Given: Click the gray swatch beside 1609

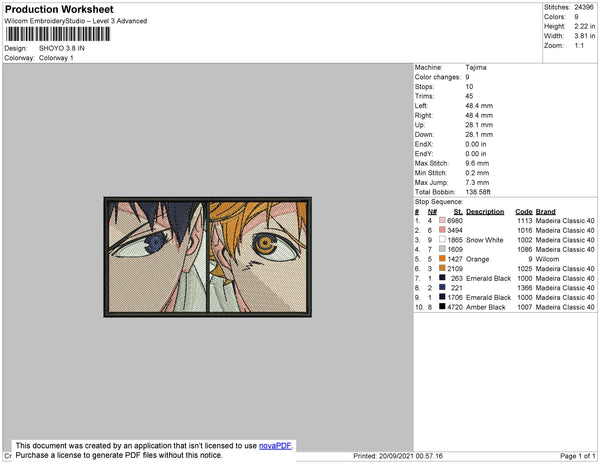Looking at the screenshot, I should coord(442,249).
